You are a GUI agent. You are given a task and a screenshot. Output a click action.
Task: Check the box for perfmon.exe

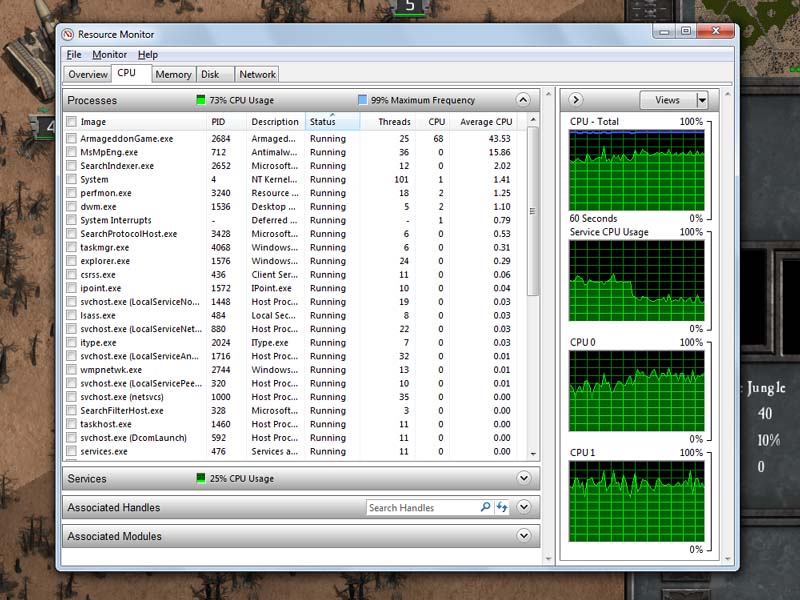71,193
